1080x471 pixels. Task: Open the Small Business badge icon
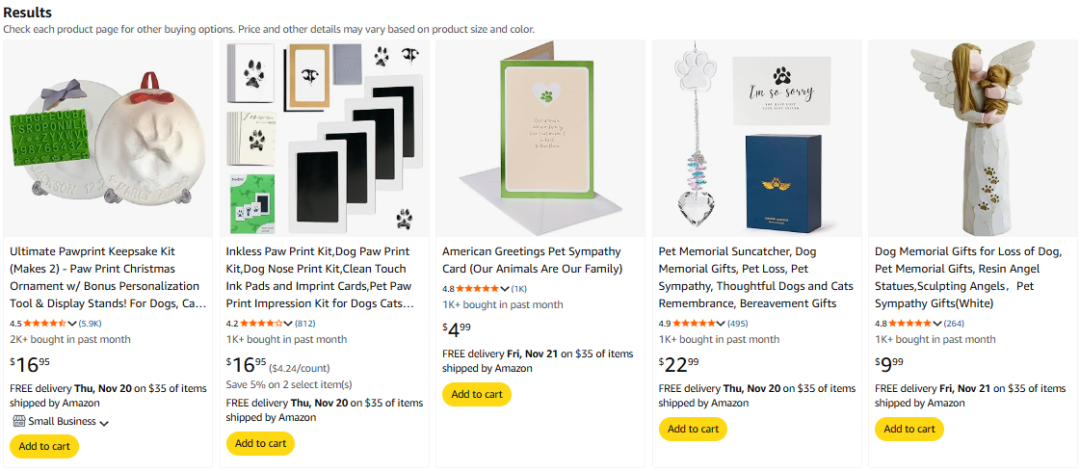(x=18, y=421)
